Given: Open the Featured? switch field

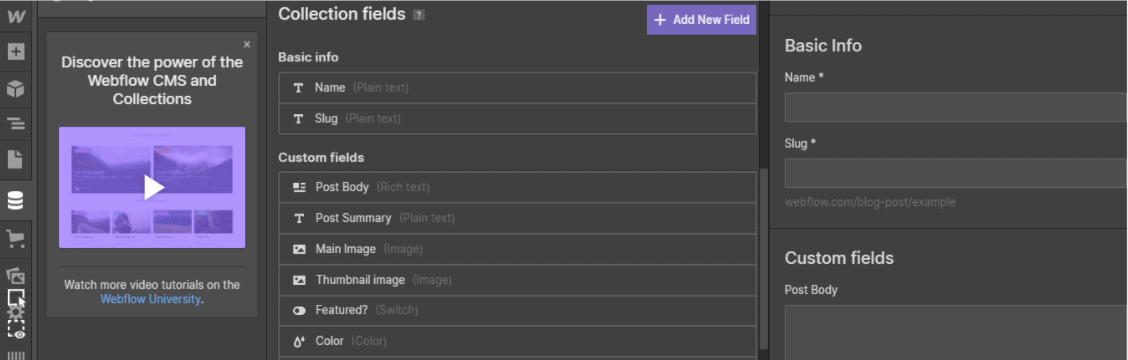Looking at the screenshot, I should (517, 310).
